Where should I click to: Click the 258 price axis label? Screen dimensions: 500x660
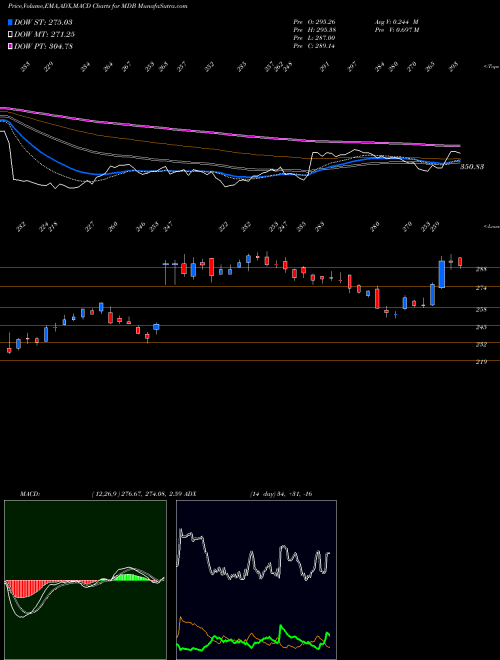tap(481, 309)
